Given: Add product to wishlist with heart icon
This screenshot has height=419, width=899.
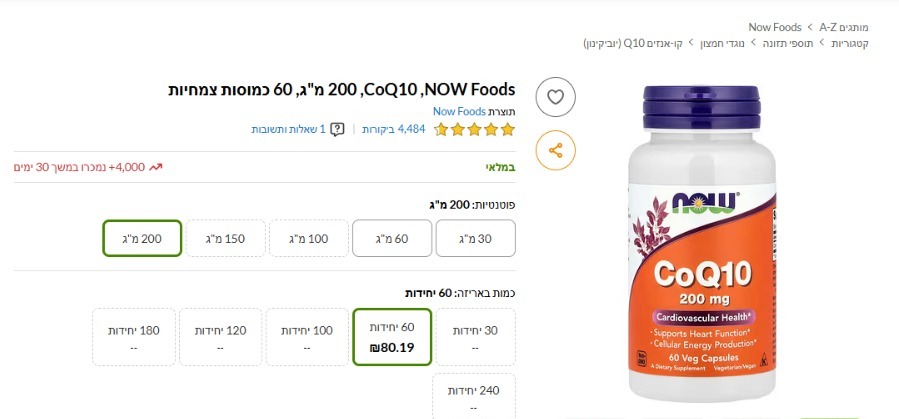Looking at the screenshot, I should tap(556, 97).
